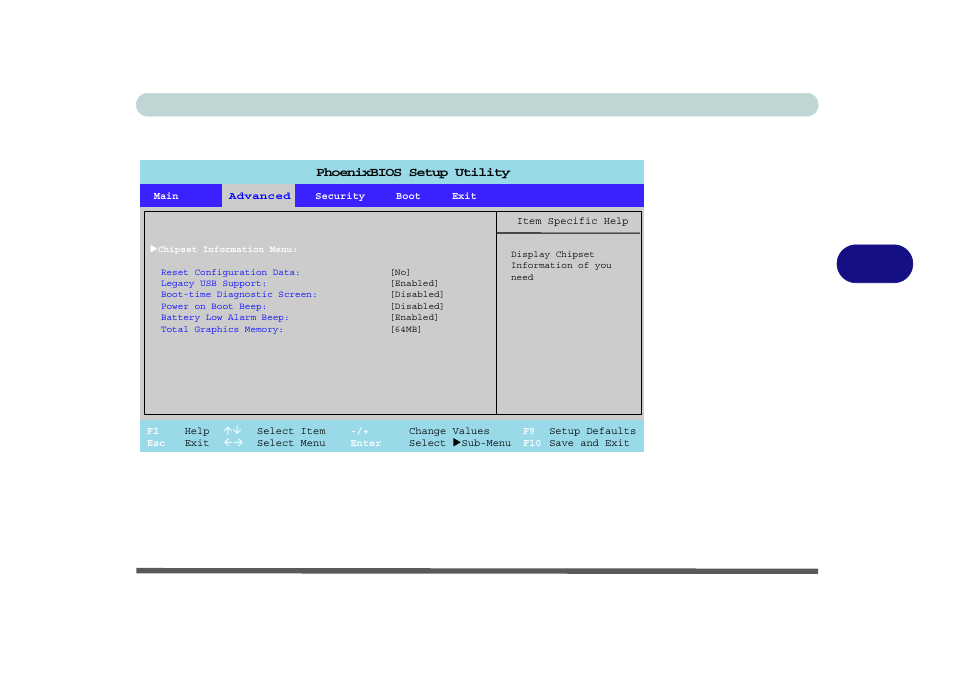Select Legacy USB Support setting
Screen dimensions: 954x673
[214, 284]
